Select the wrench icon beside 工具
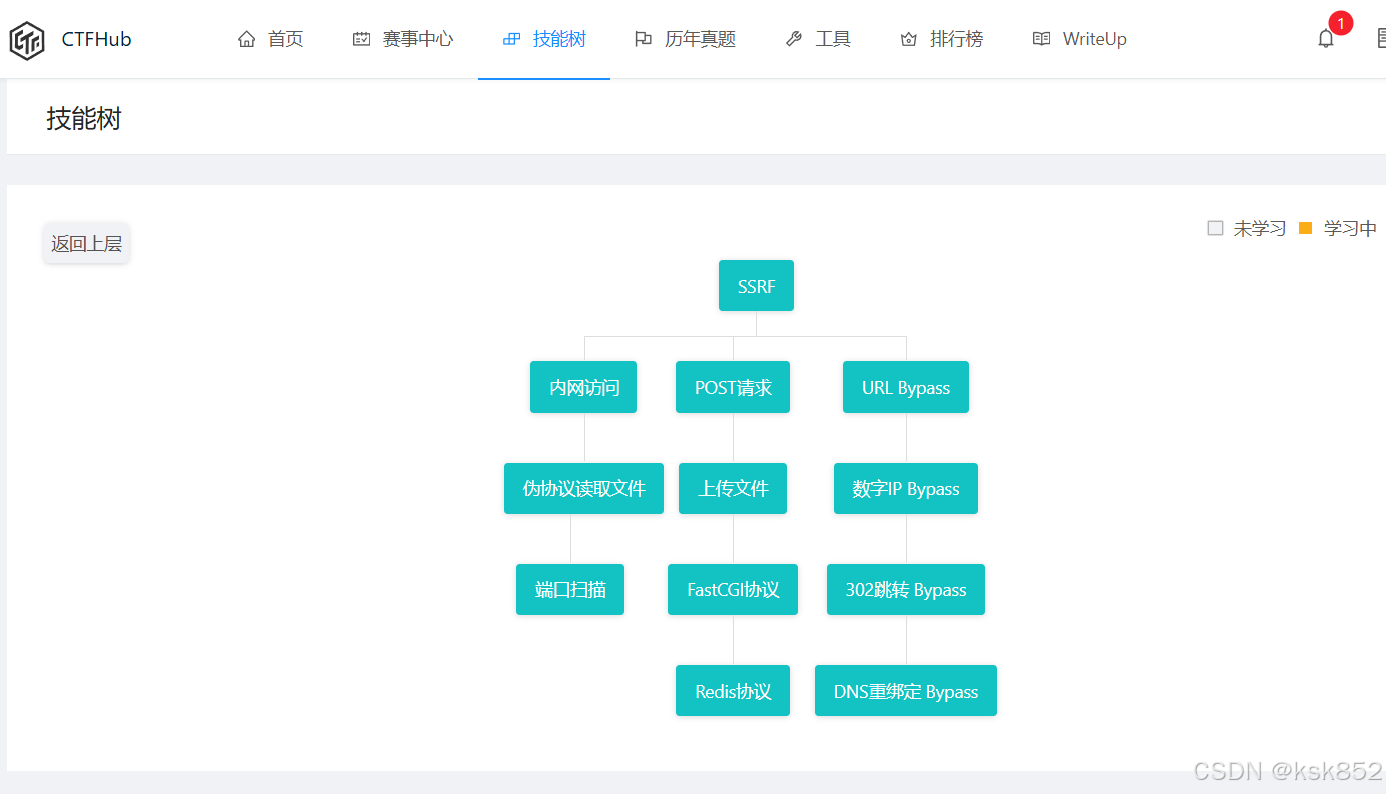 [793, 38]
